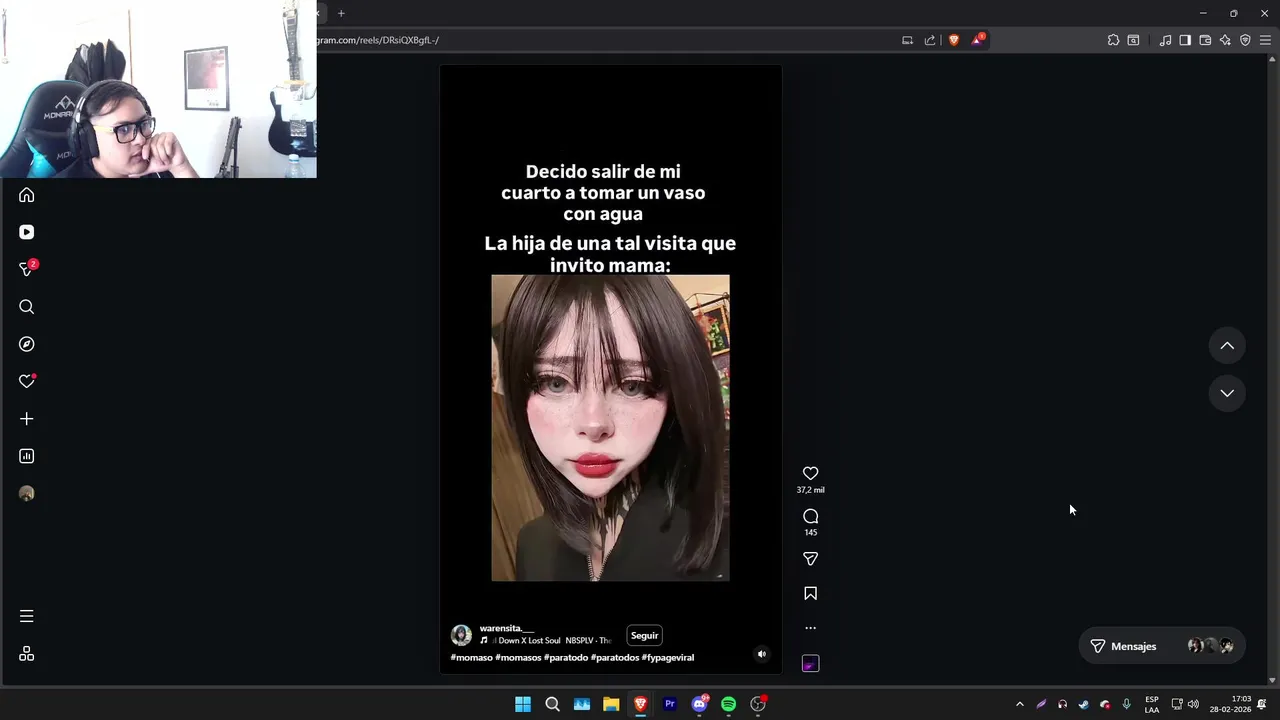Toggle the browser sidebar panel

[1185, 40]
